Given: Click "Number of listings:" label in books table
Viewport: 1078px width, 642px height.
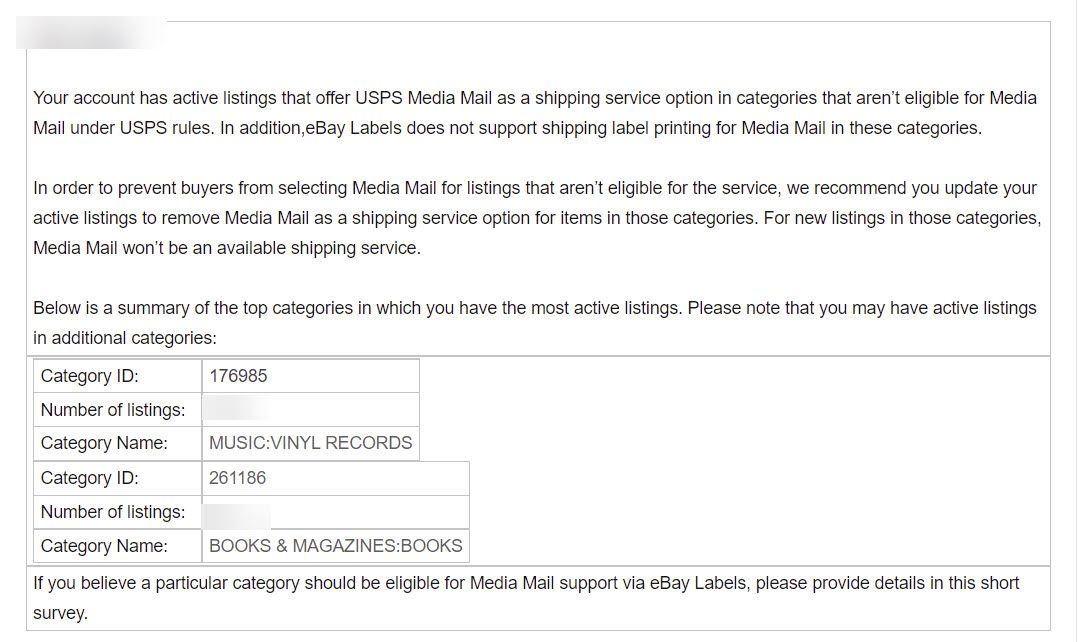Looking at the screenshot, I should click(112, 512).
